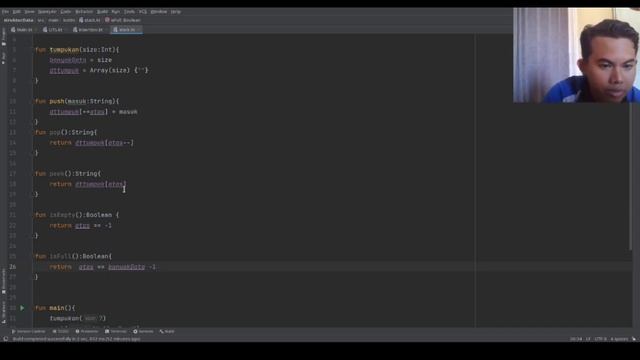
Task: Click line number 26 in the gutter
Action: click(13, 267)
